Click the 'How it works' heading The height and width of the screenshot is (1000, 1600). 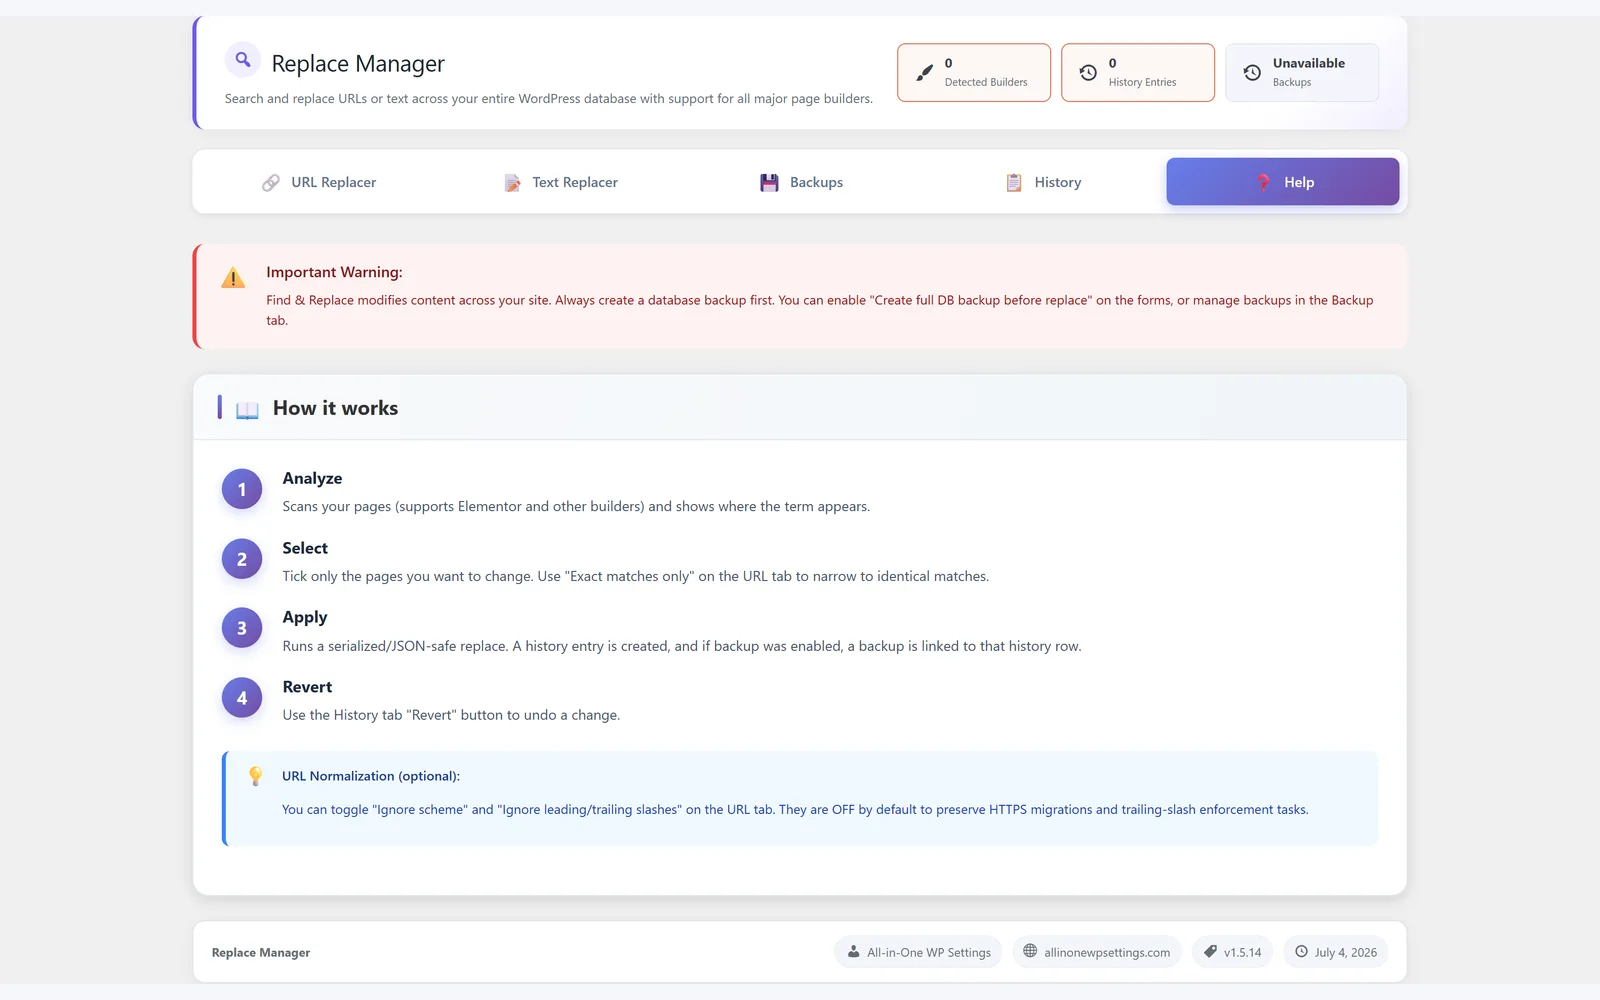(x=335, y=408)
